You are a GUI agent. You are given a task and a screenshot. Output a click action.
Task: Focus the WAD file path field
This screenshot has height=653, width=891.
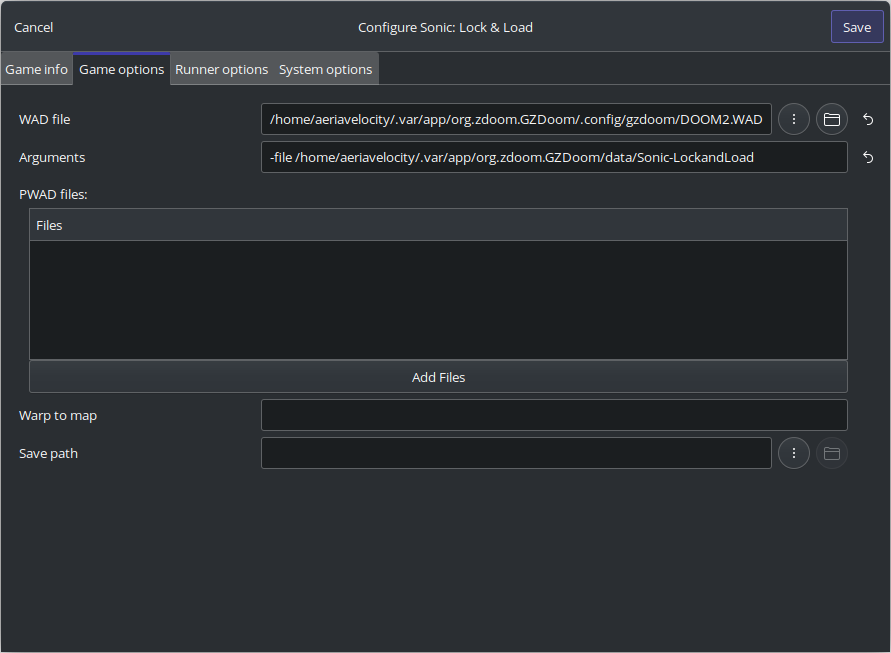click(x=516, y=119)
